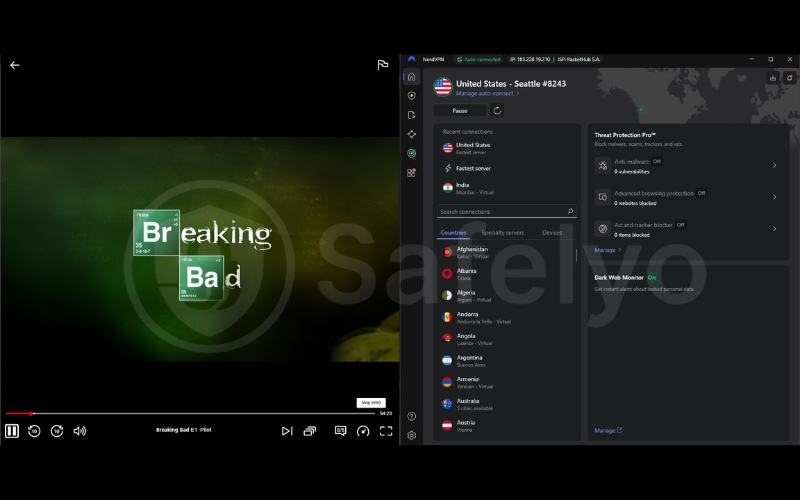Click the Ad and tracker blocker icon

603,229
